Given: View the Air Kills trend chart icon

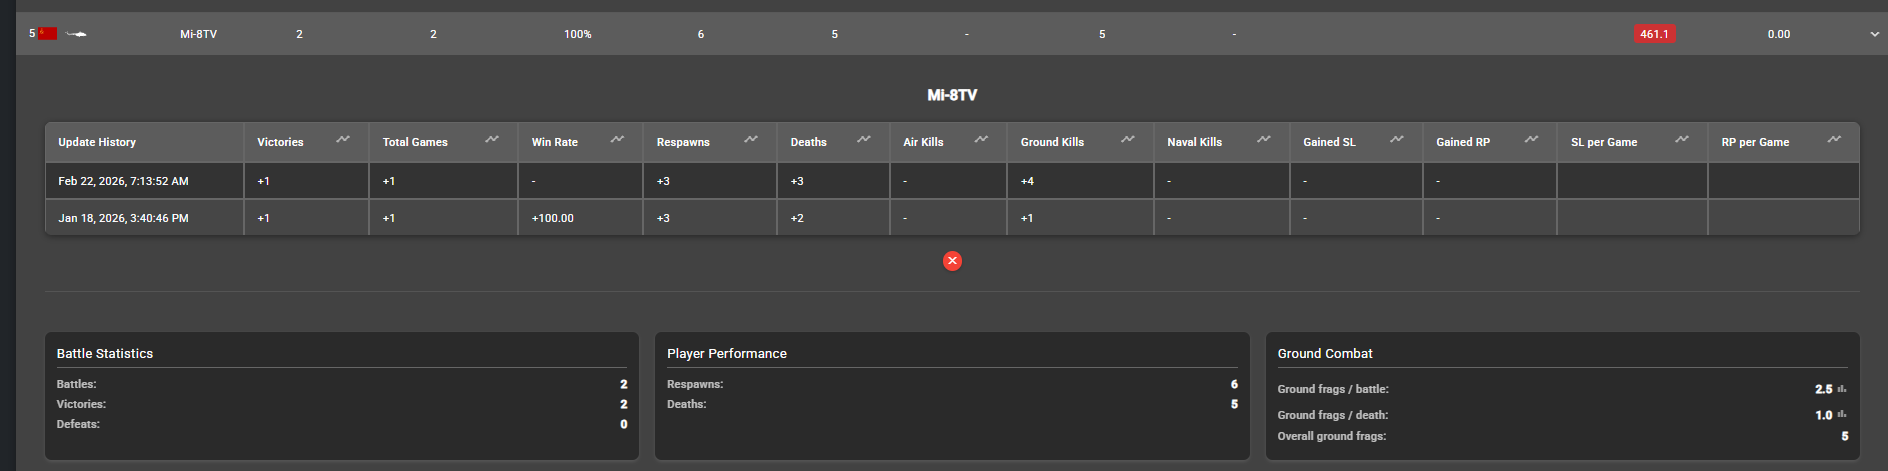Looking at the screenshot, I should click(x=981, y=140).
